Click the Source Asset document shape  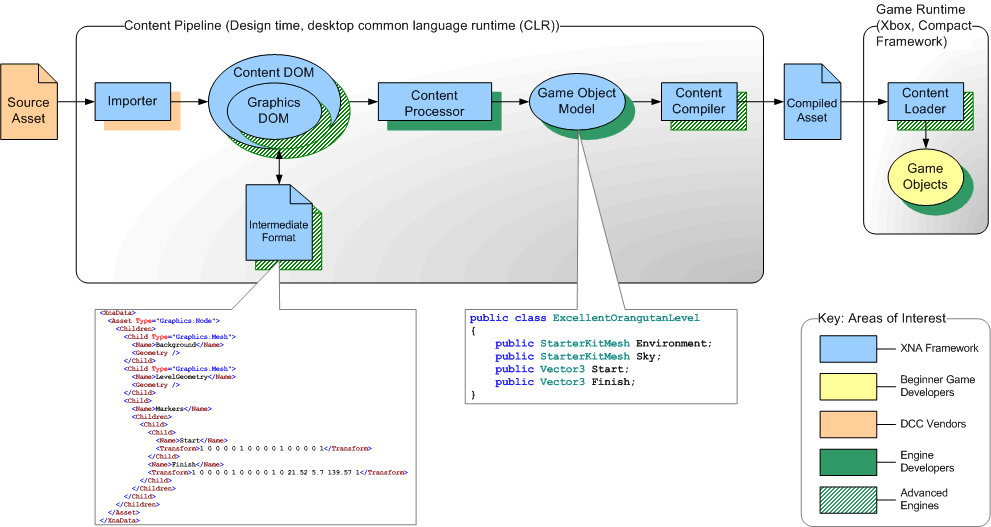[x=28, y=101]
